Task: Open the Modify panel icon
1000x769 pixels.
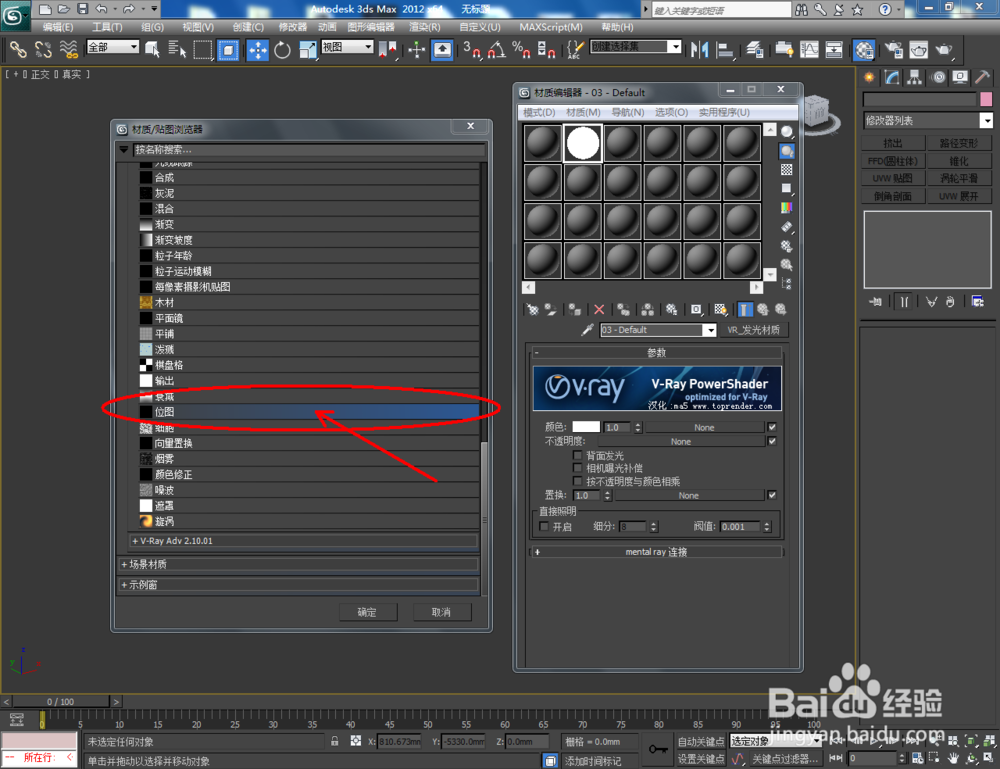Action: click(x=892, y=77)
